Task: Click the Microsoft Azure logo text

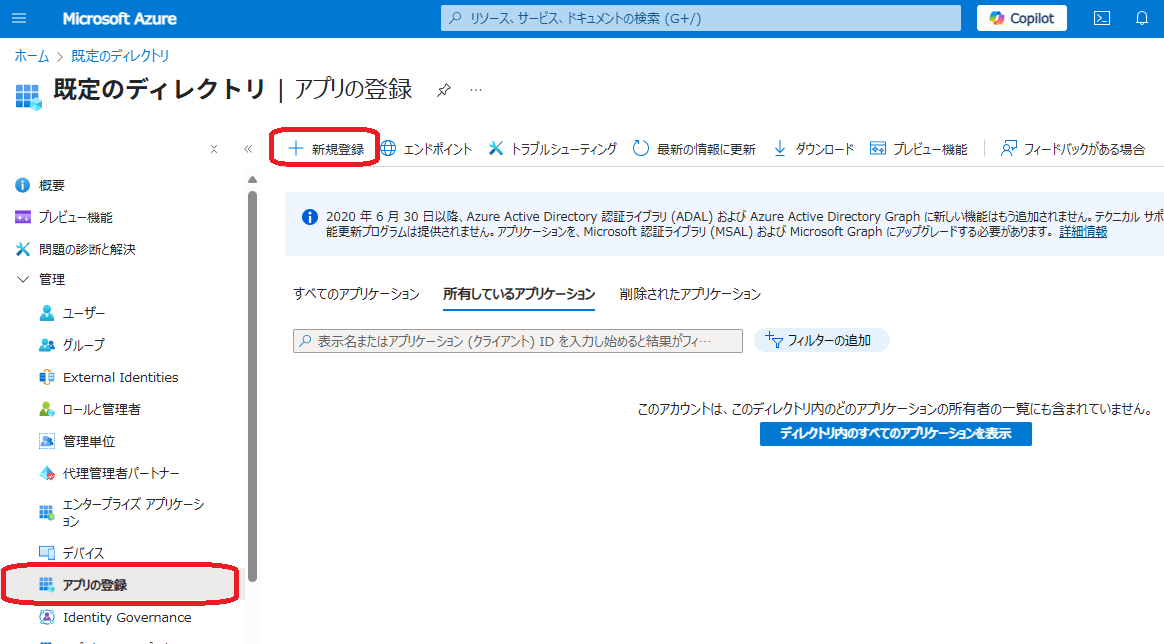Action: click(120, 19)
